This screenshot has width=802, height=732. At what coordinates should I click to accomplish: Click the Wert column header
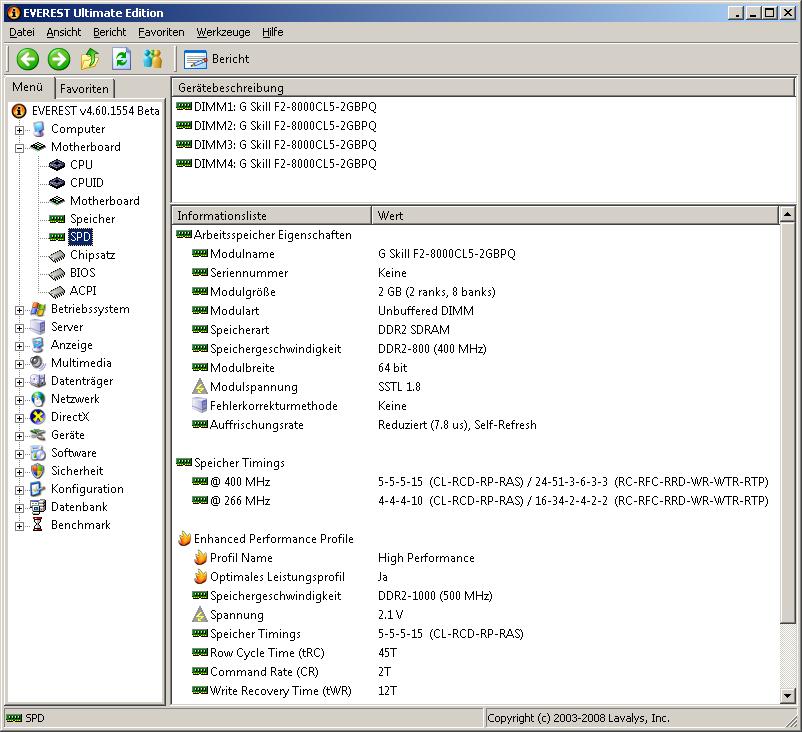575,216
